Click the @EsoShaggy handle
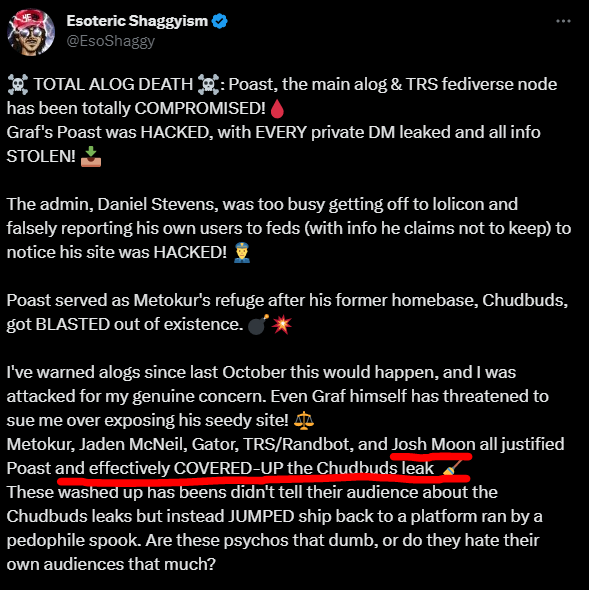The height and width of the screenshot is (590, 589). tap(111, 41)
